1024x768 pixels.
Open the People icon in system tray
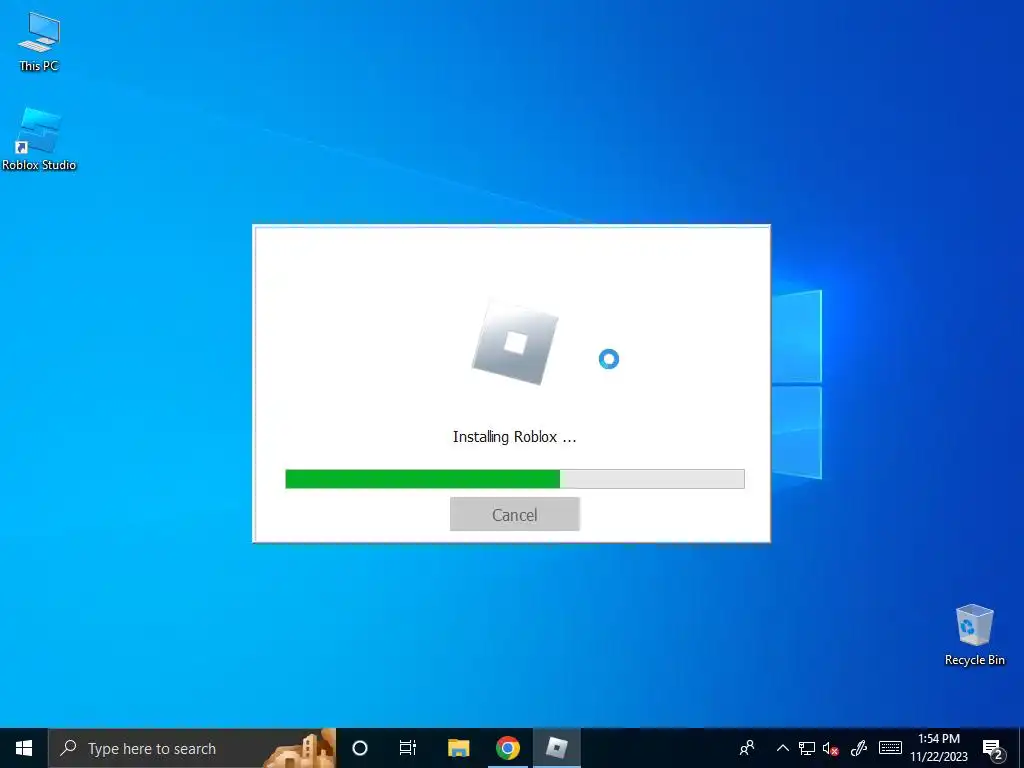click(x=747, y=748)
